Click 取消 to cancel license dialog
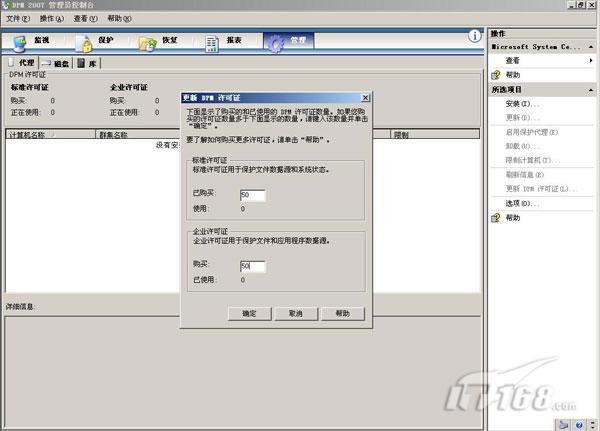Screen dimensions: 600x431 (296, 313)
